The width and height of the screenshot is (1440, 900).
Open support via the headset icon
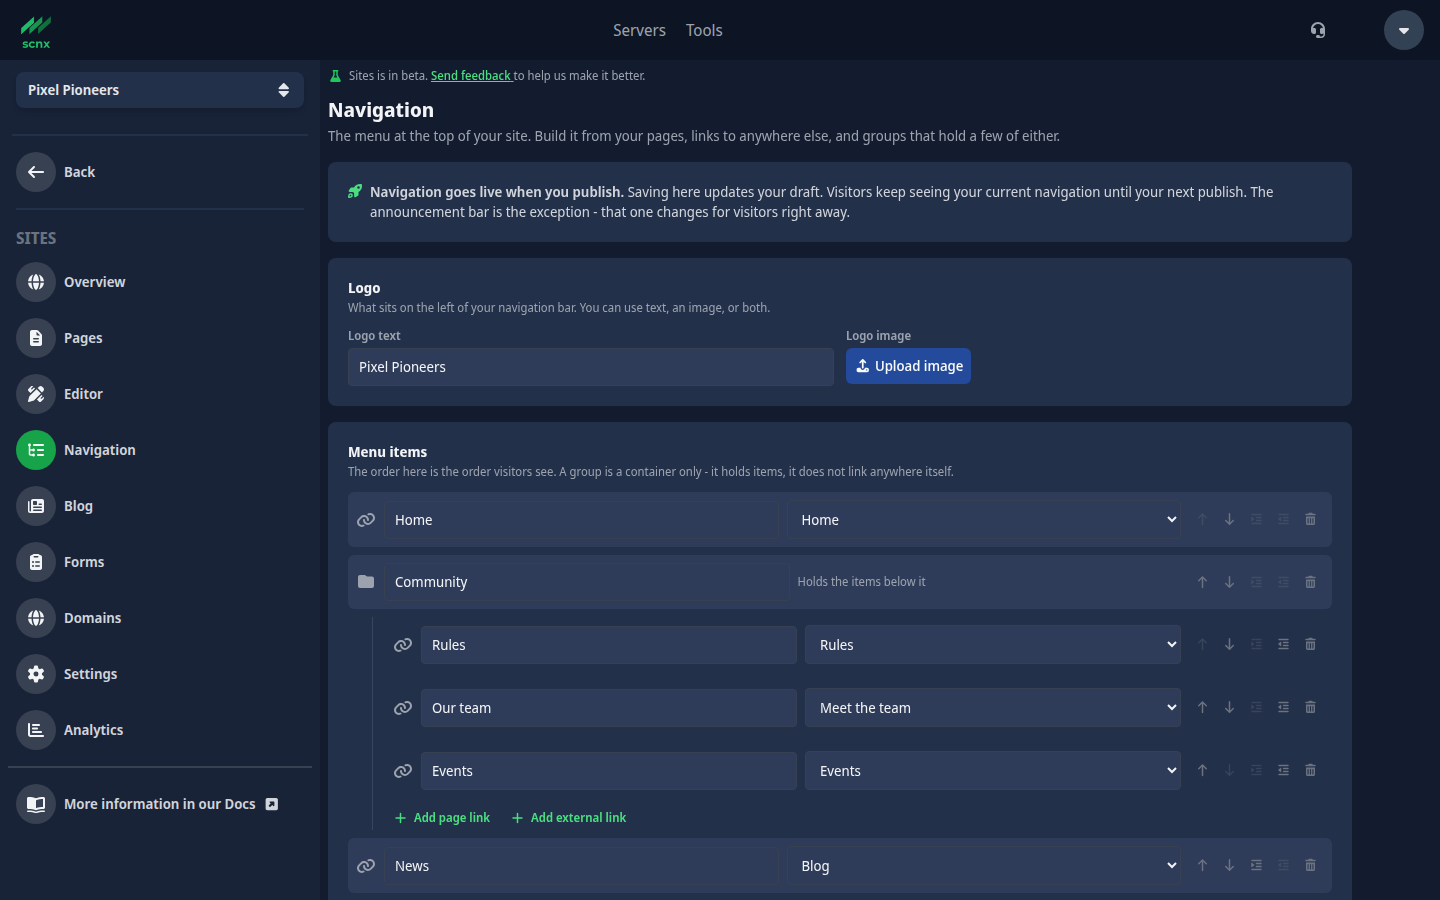[x=1318, y=30]
